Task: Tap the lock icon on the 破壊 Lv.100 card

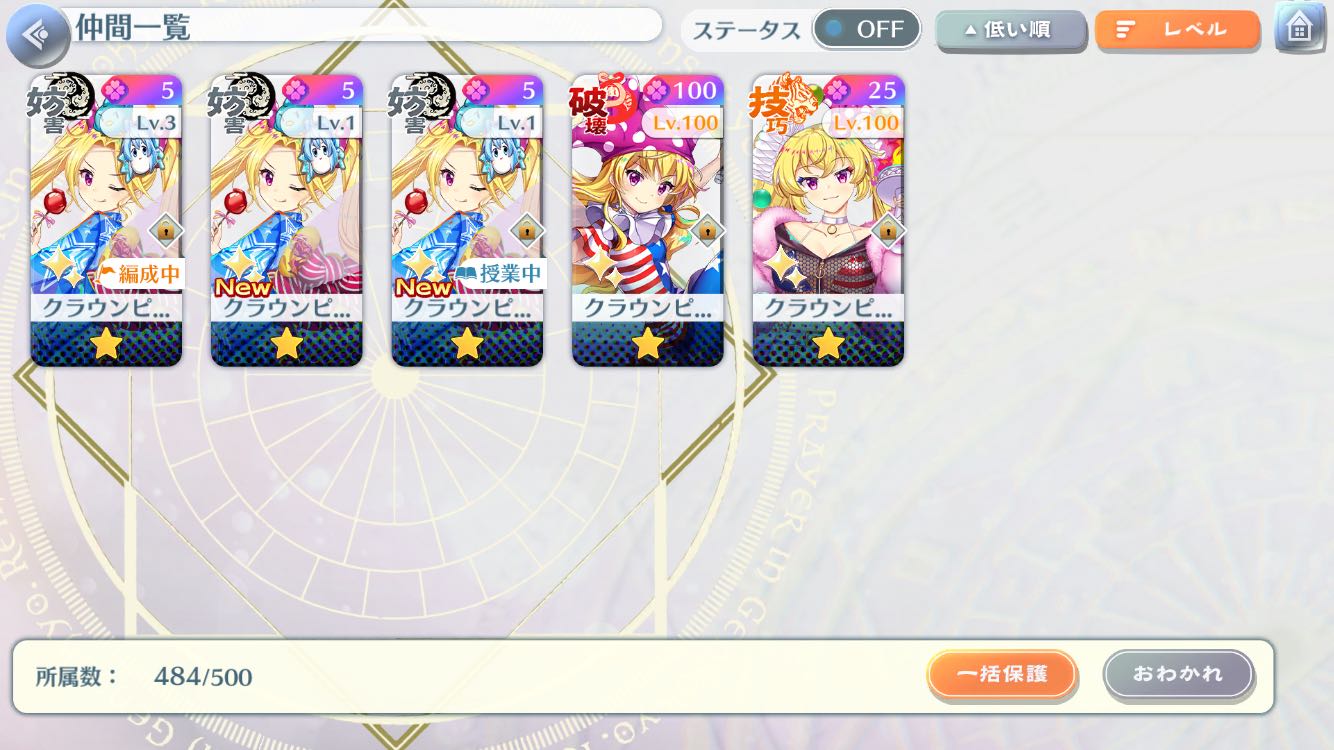Action: 708,231
